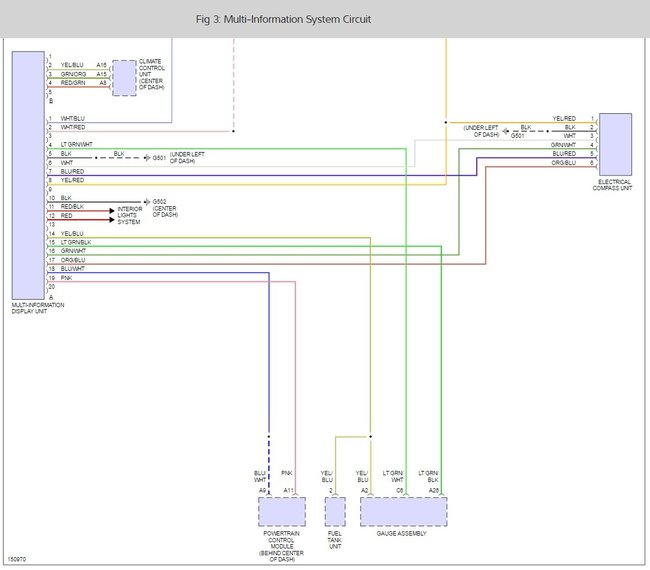Viewport: 650px width, 570px height.
Task: Click "LT GRN/WHT" label at display unit pin 4
Action: click(77, 145)
